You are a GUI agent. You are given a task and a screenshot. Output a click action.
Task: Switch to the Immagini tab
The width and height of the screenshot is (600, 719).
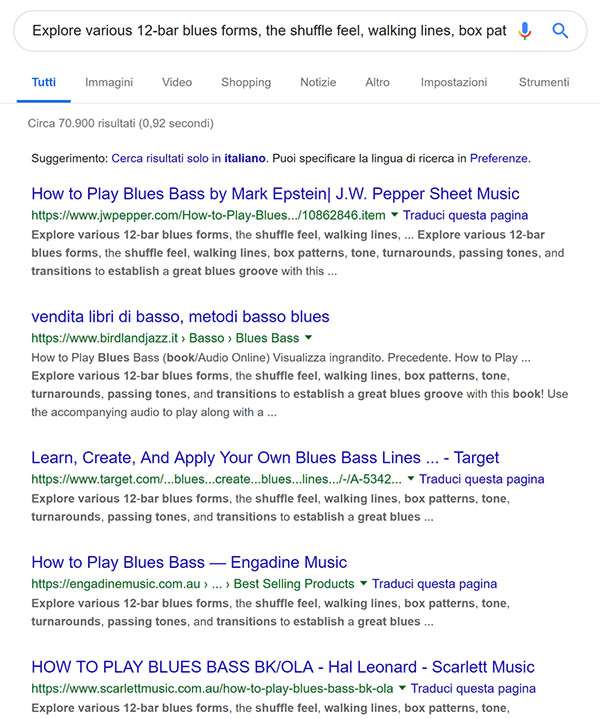(109, 82)
